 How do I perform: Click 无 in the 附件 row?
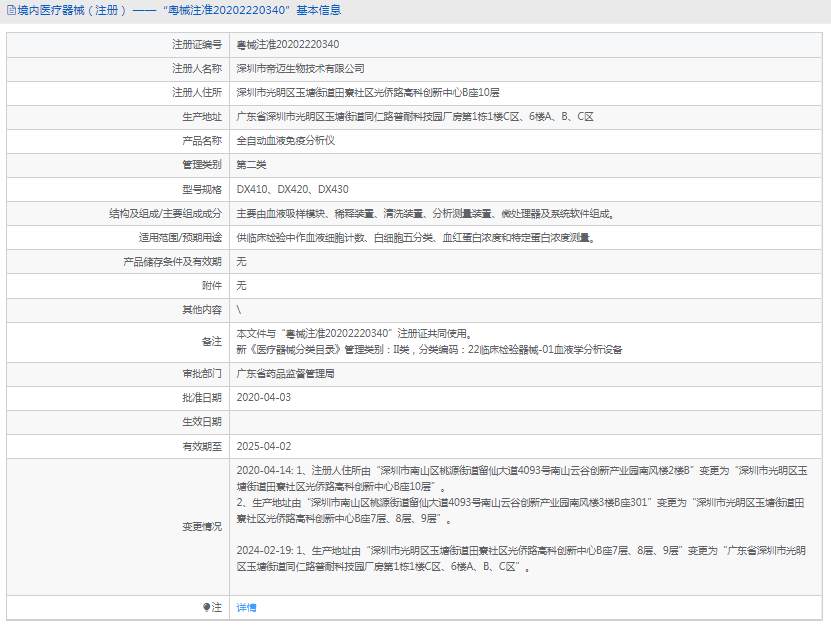(241, 286)
